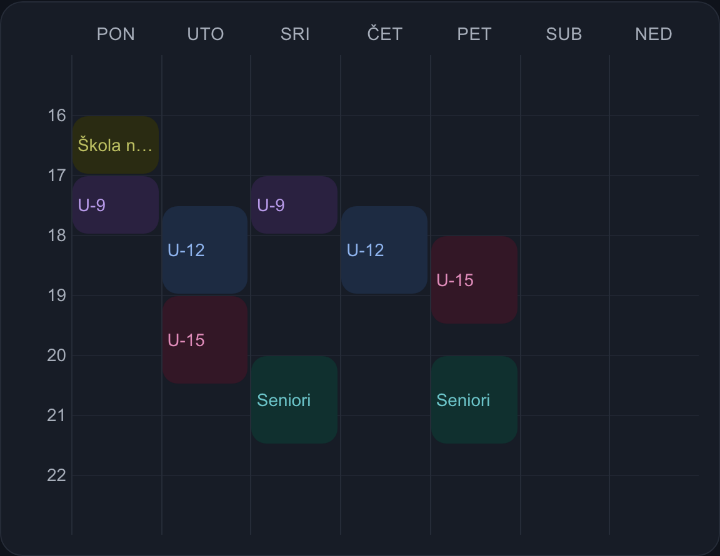Image resolution: width=720 pixels, height=556 pixels.
Task: Open the U-12 session on ČET
Action: [x=384, y=250]
